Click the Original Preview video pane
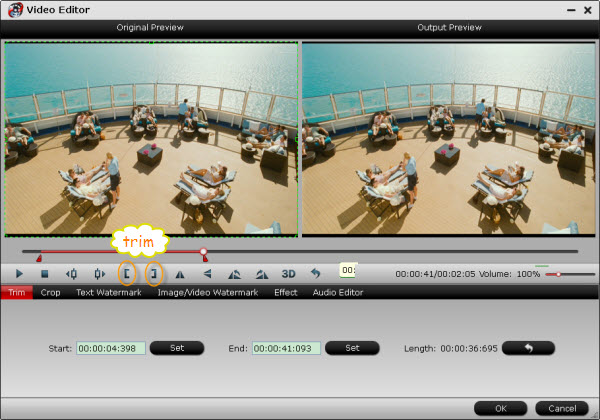600x420 pixels. pos(151,139)
